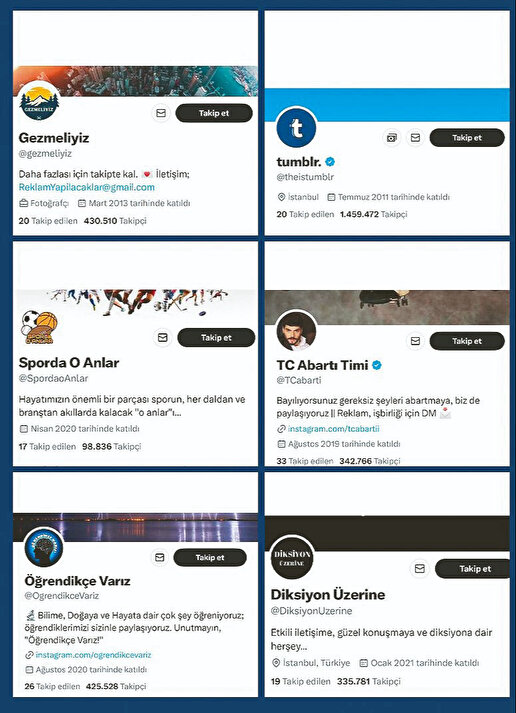This screenshot has height=713, width=516.
Task: Open envelope icon on TC Abartı Timi
Action: coord(415,341)
